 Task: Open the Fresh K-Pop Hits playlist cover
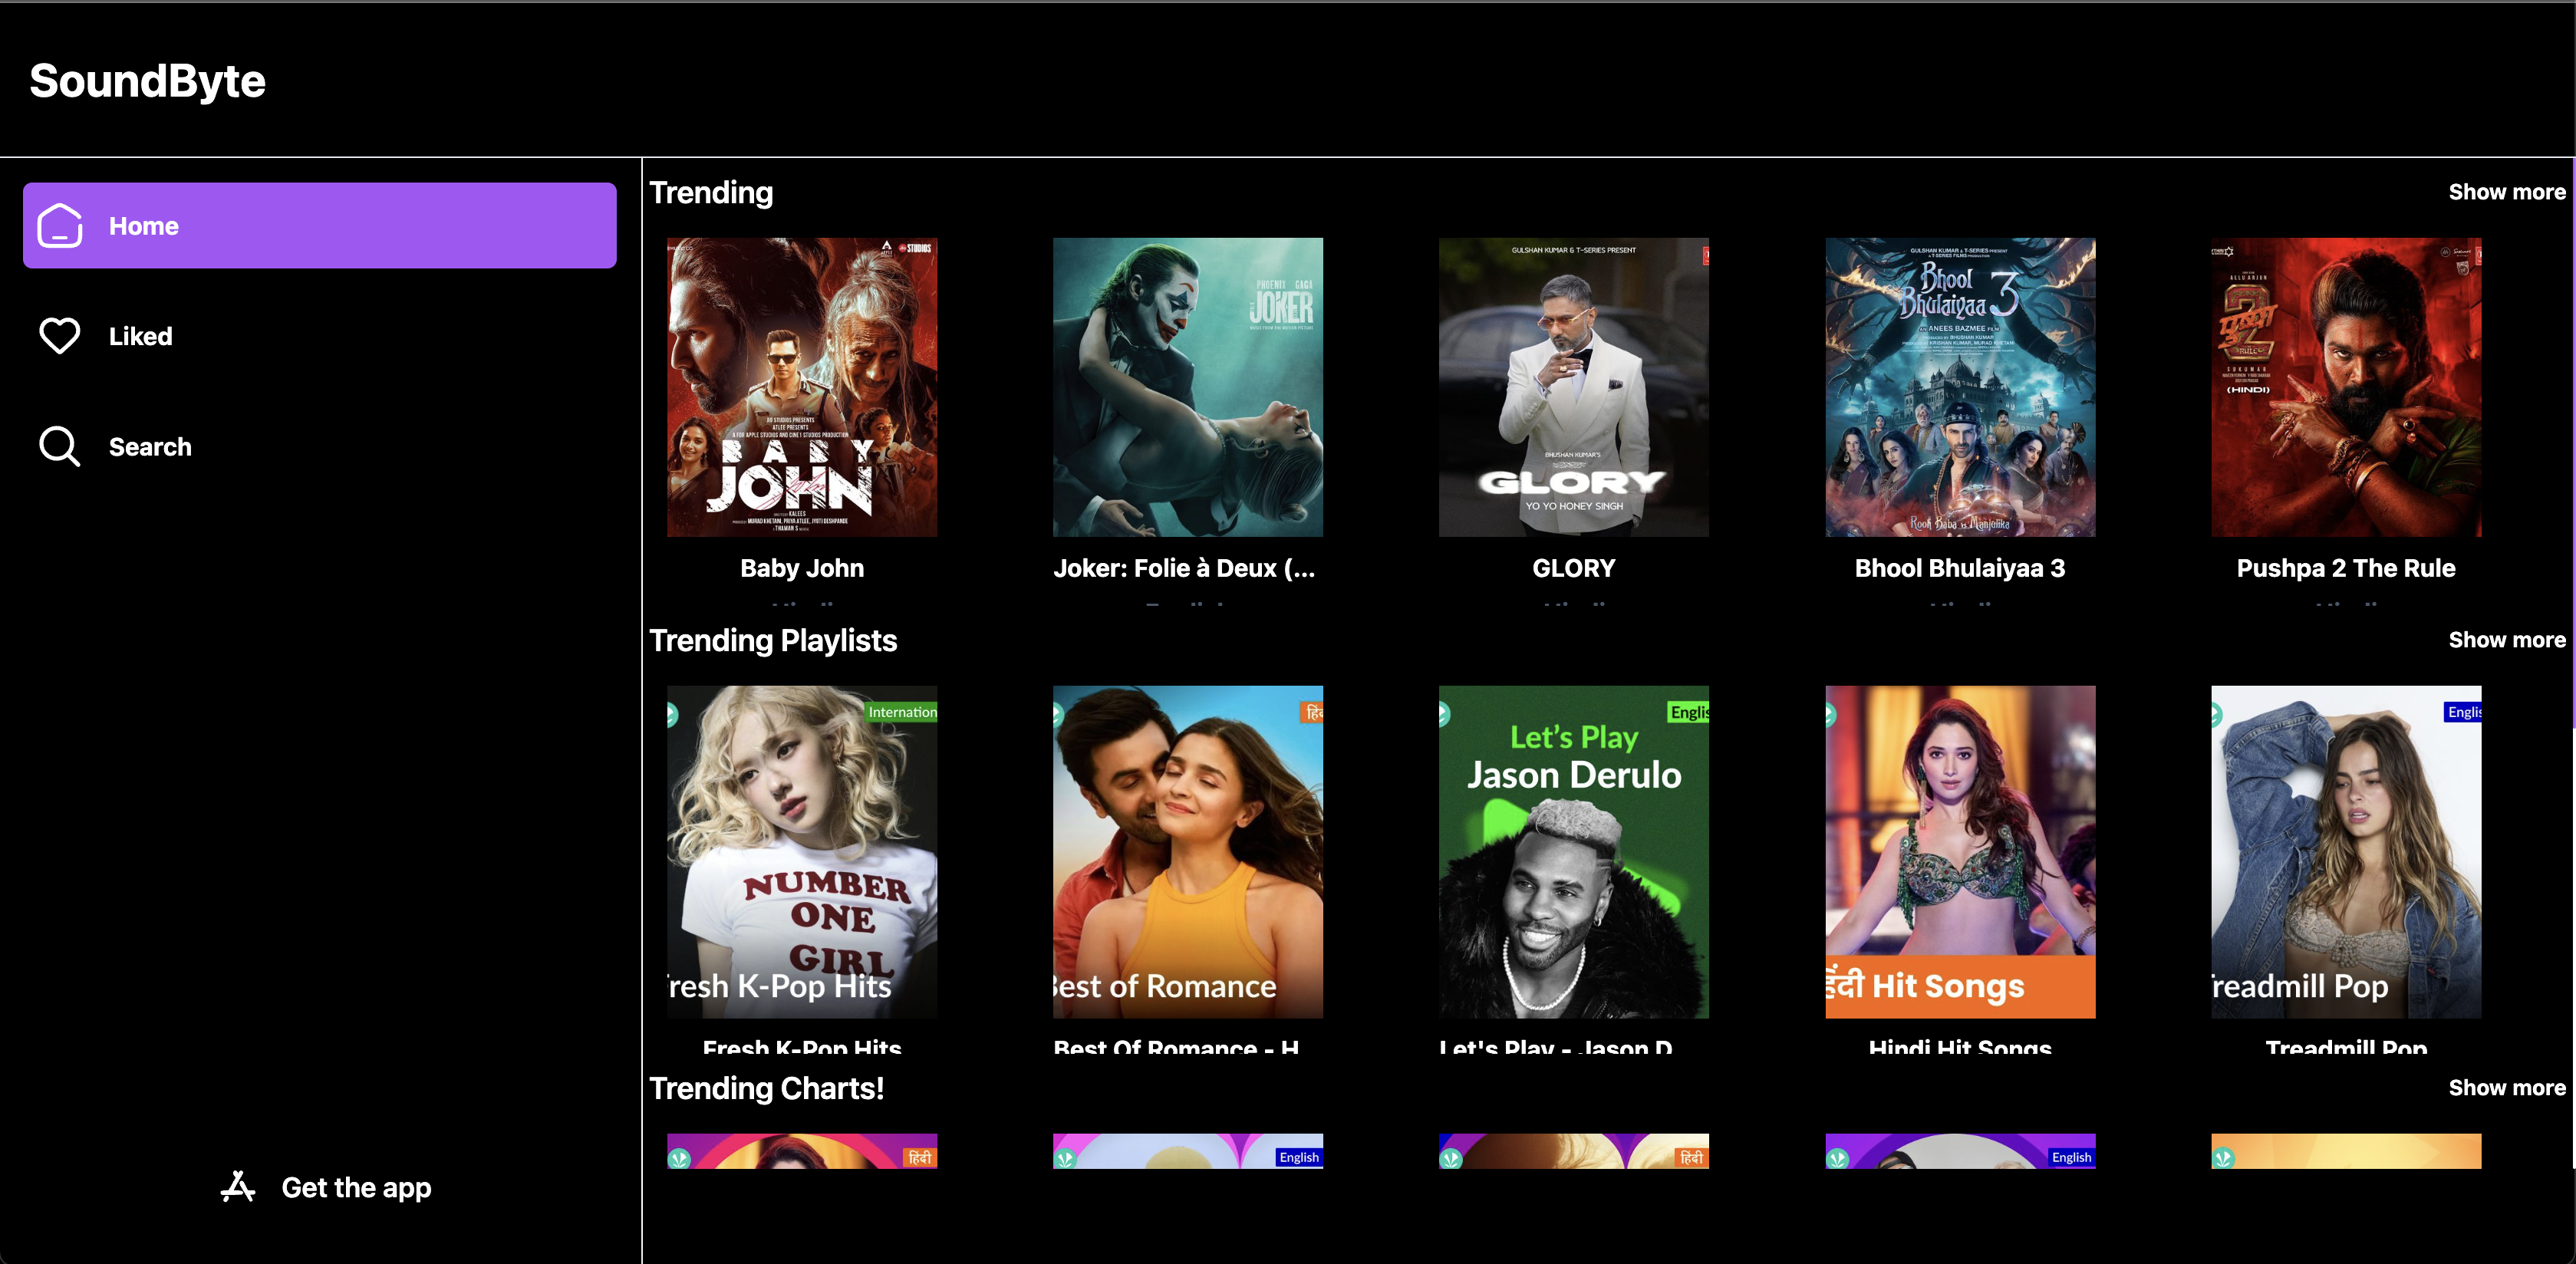tap(802, 852)
